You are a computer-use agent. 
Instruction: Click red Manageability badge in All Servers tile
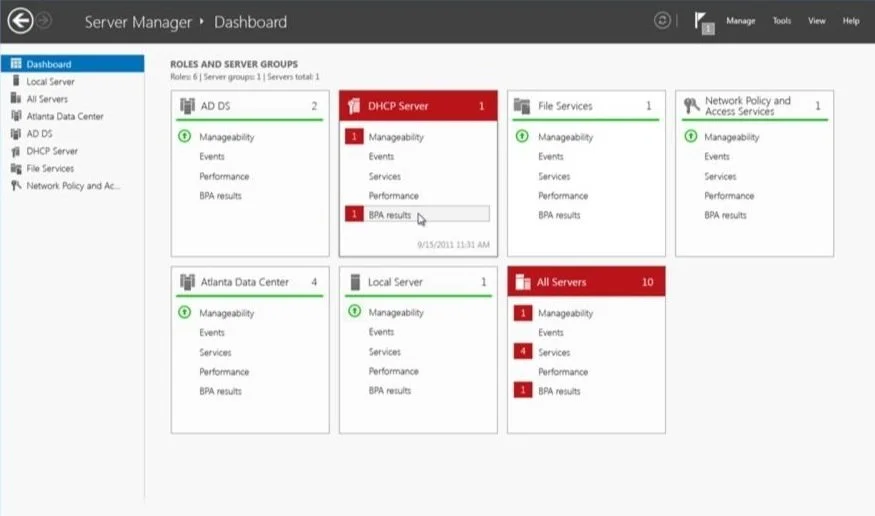coord(523,313)
